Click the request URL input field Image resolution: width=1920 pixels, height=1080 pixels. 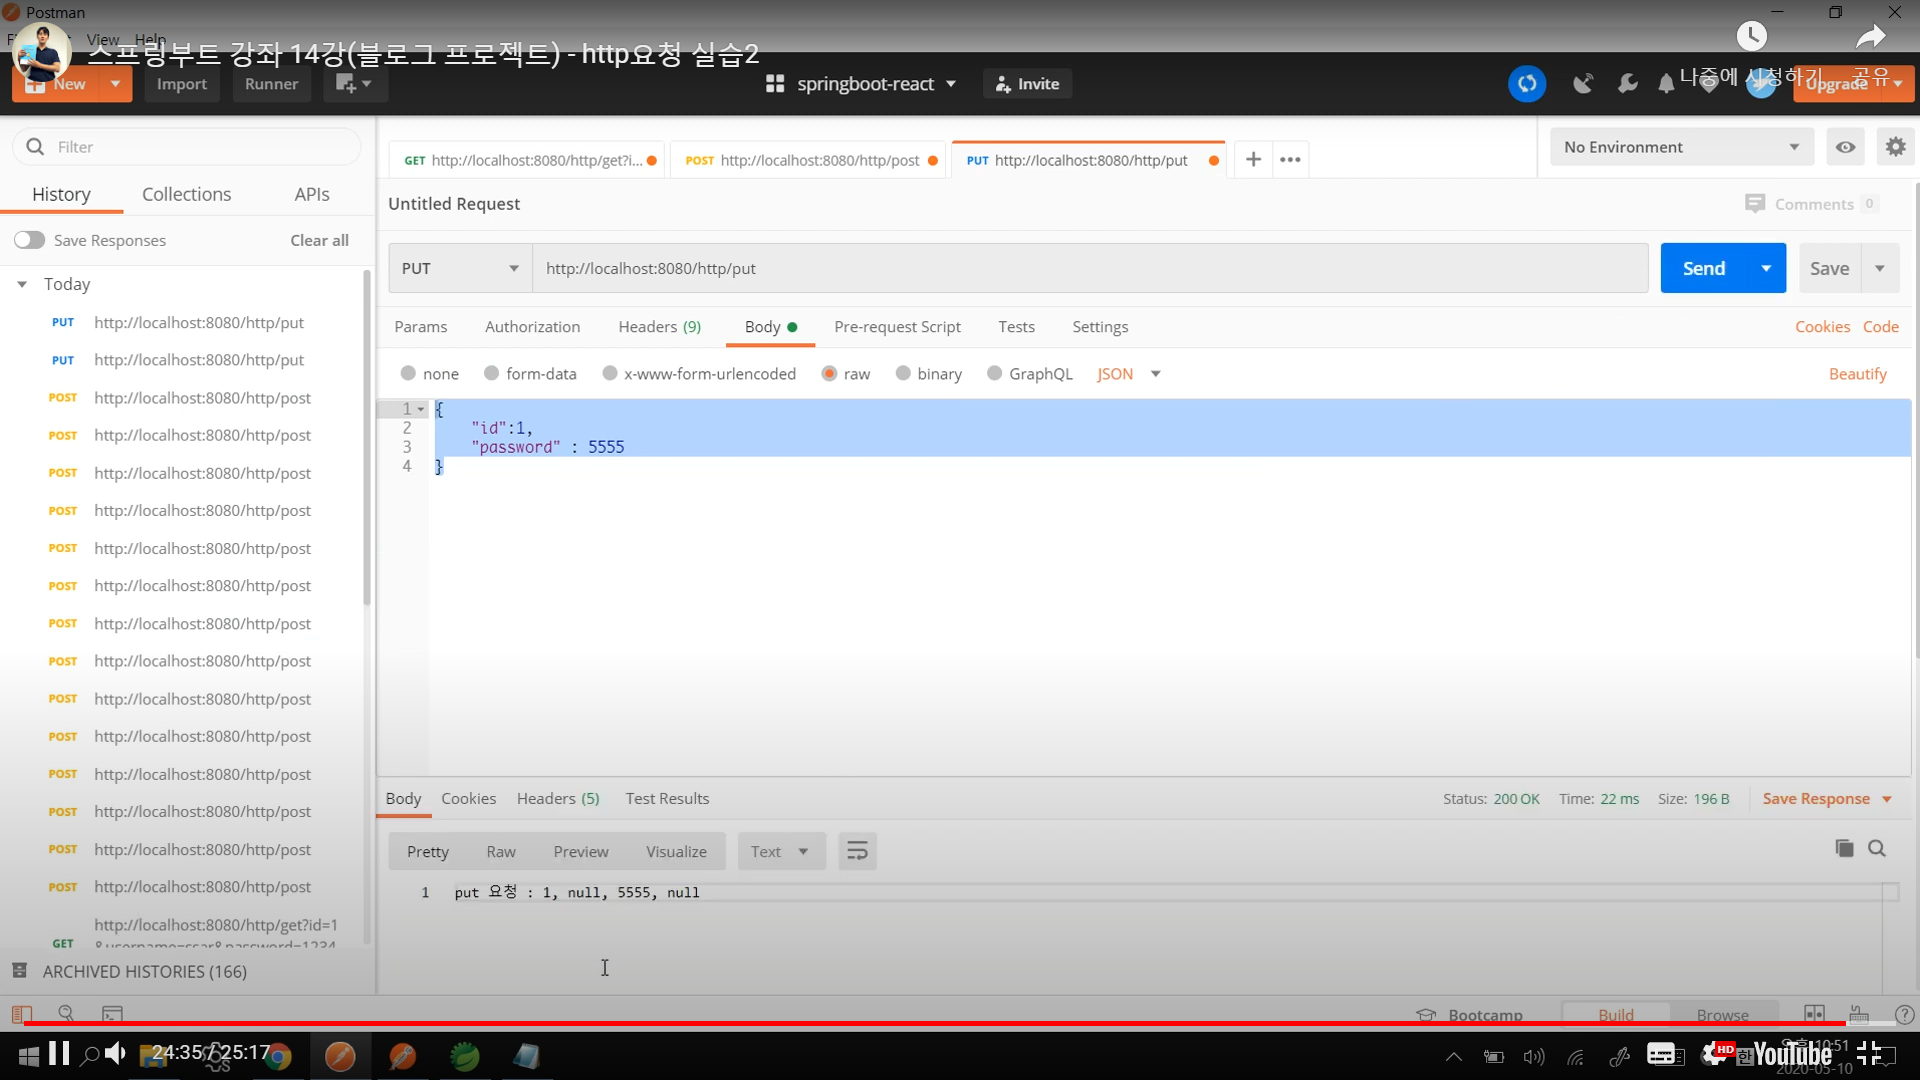(x=1090, y=268)
